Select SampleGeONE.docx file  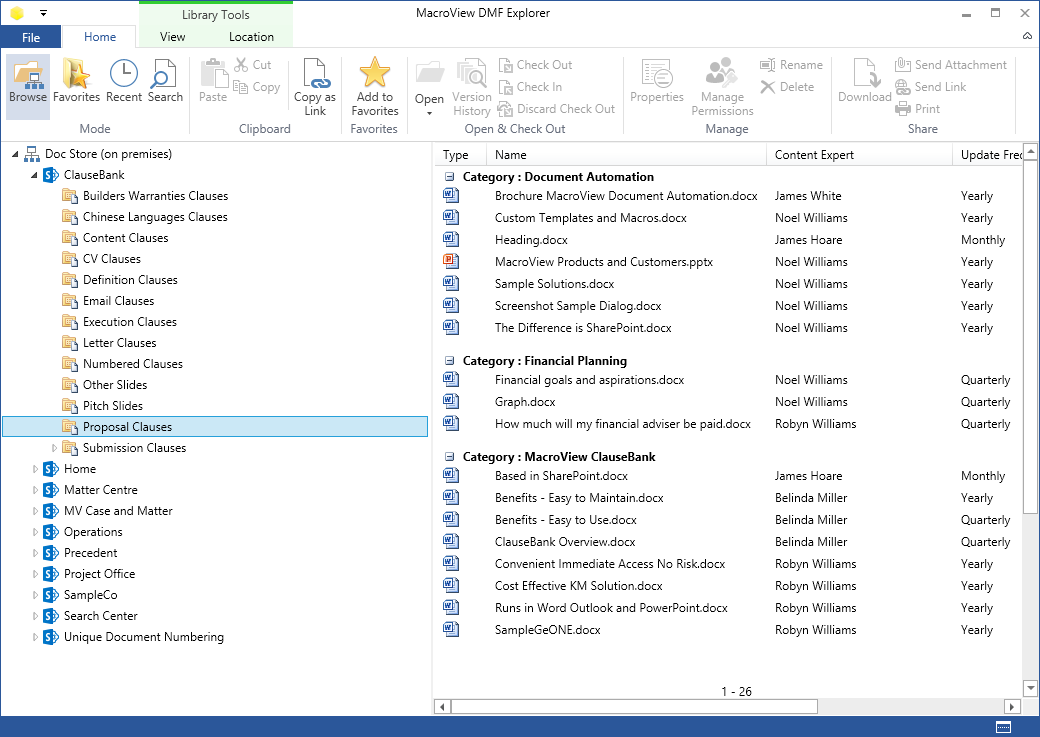pos(547,630)
